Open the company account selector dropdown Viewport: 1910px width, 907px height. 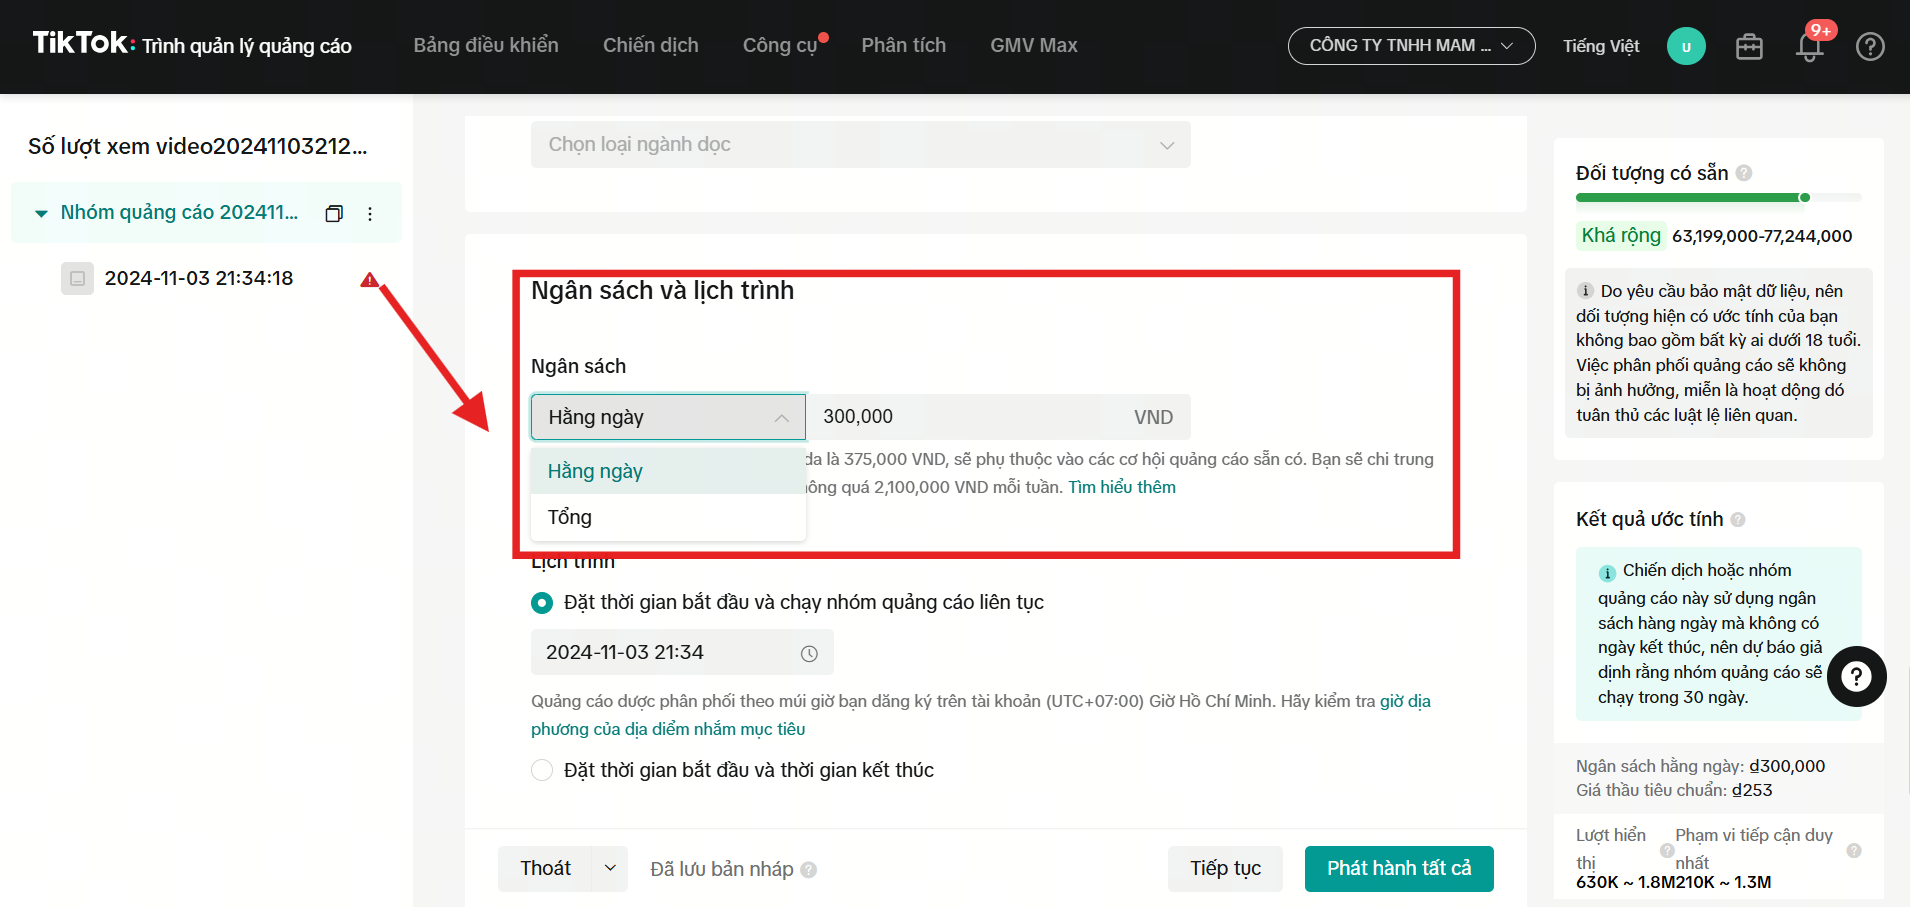pos(1411,46)
